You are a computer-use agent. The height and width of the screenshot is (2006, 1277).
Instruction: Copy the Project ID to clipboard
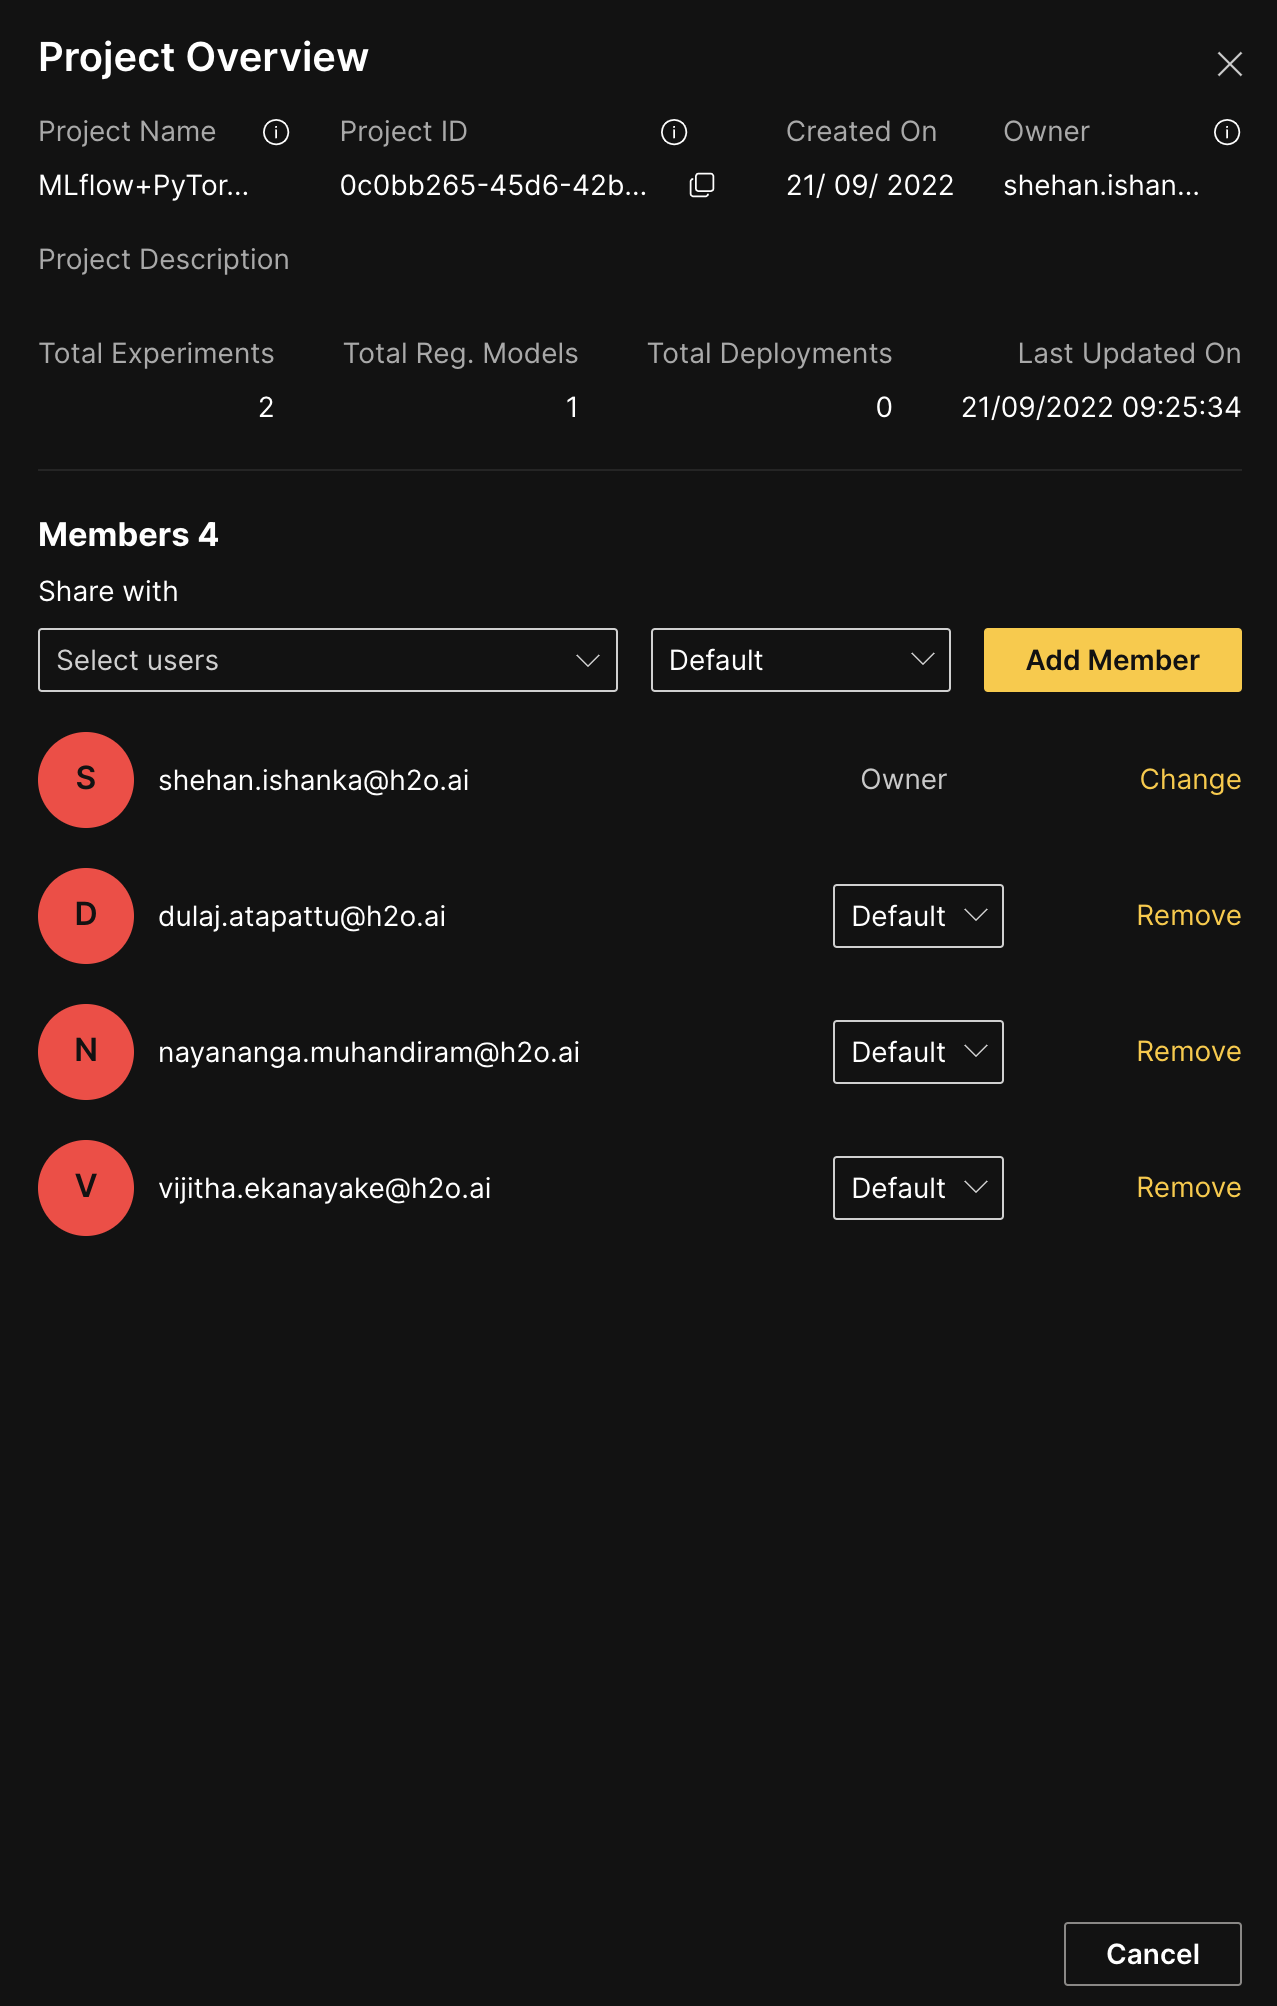(x=702, y=185)
